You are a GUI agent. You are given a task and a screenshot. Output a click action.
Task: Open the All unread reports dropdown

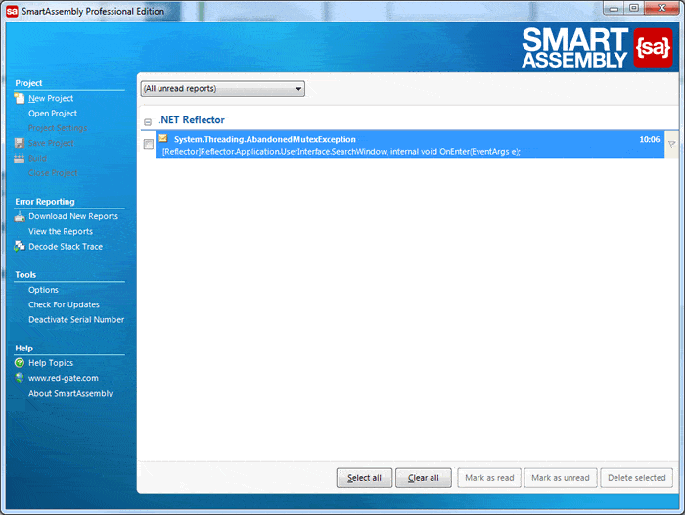click(x=222, y=89)
